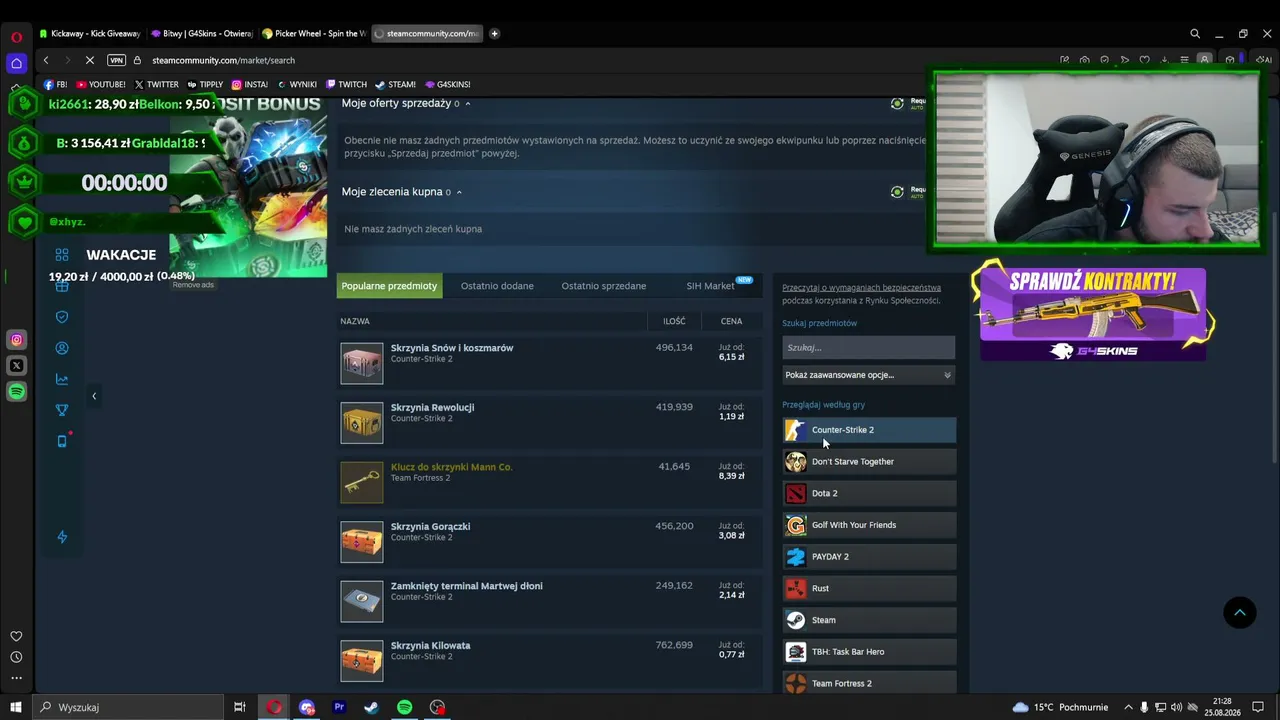Switch to the Picker Wheel tab
This screenshot has height=720, width=1280.
(x=314, y=33)
